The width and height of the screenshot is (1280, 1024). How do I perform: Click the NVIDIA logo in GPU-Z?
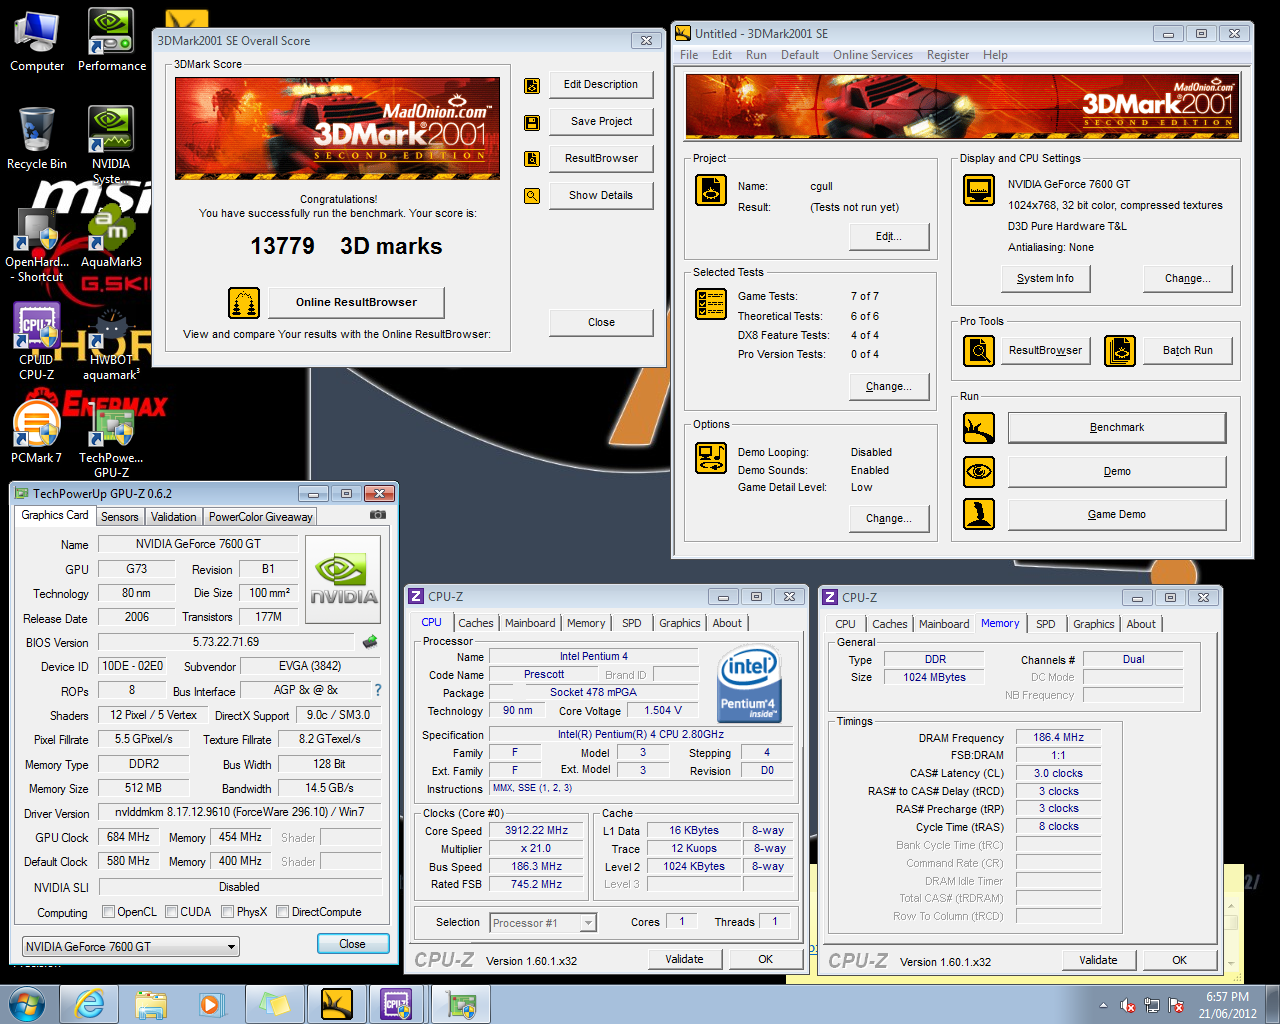[343, 581]
